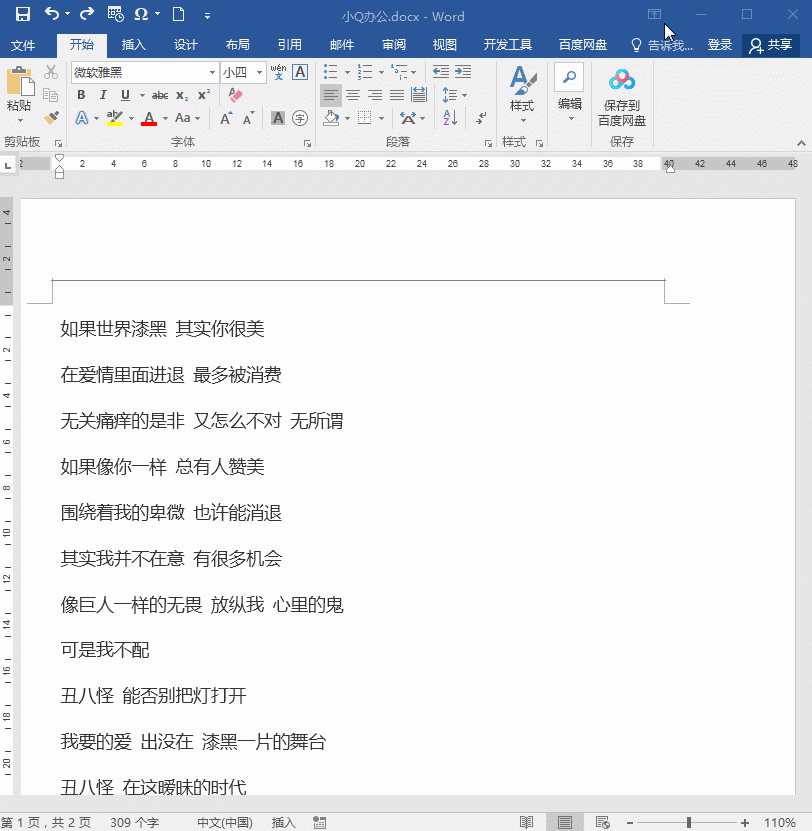Switch to the 布局 (Layout) tab
Image resolution: width=812 pixels, height=831 pixels.
click(x=237, y=45)
